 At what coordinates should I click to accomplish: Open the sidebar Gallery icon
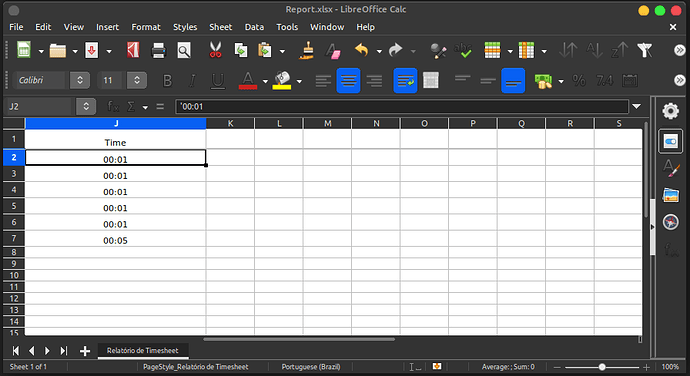(670, 195)
